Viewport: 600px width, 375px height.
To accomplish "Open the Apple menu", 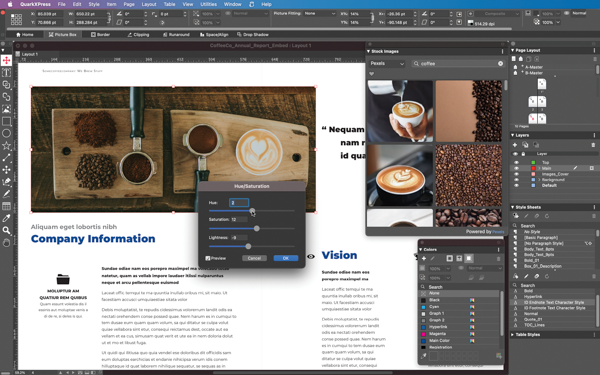I will pos(10,4).
